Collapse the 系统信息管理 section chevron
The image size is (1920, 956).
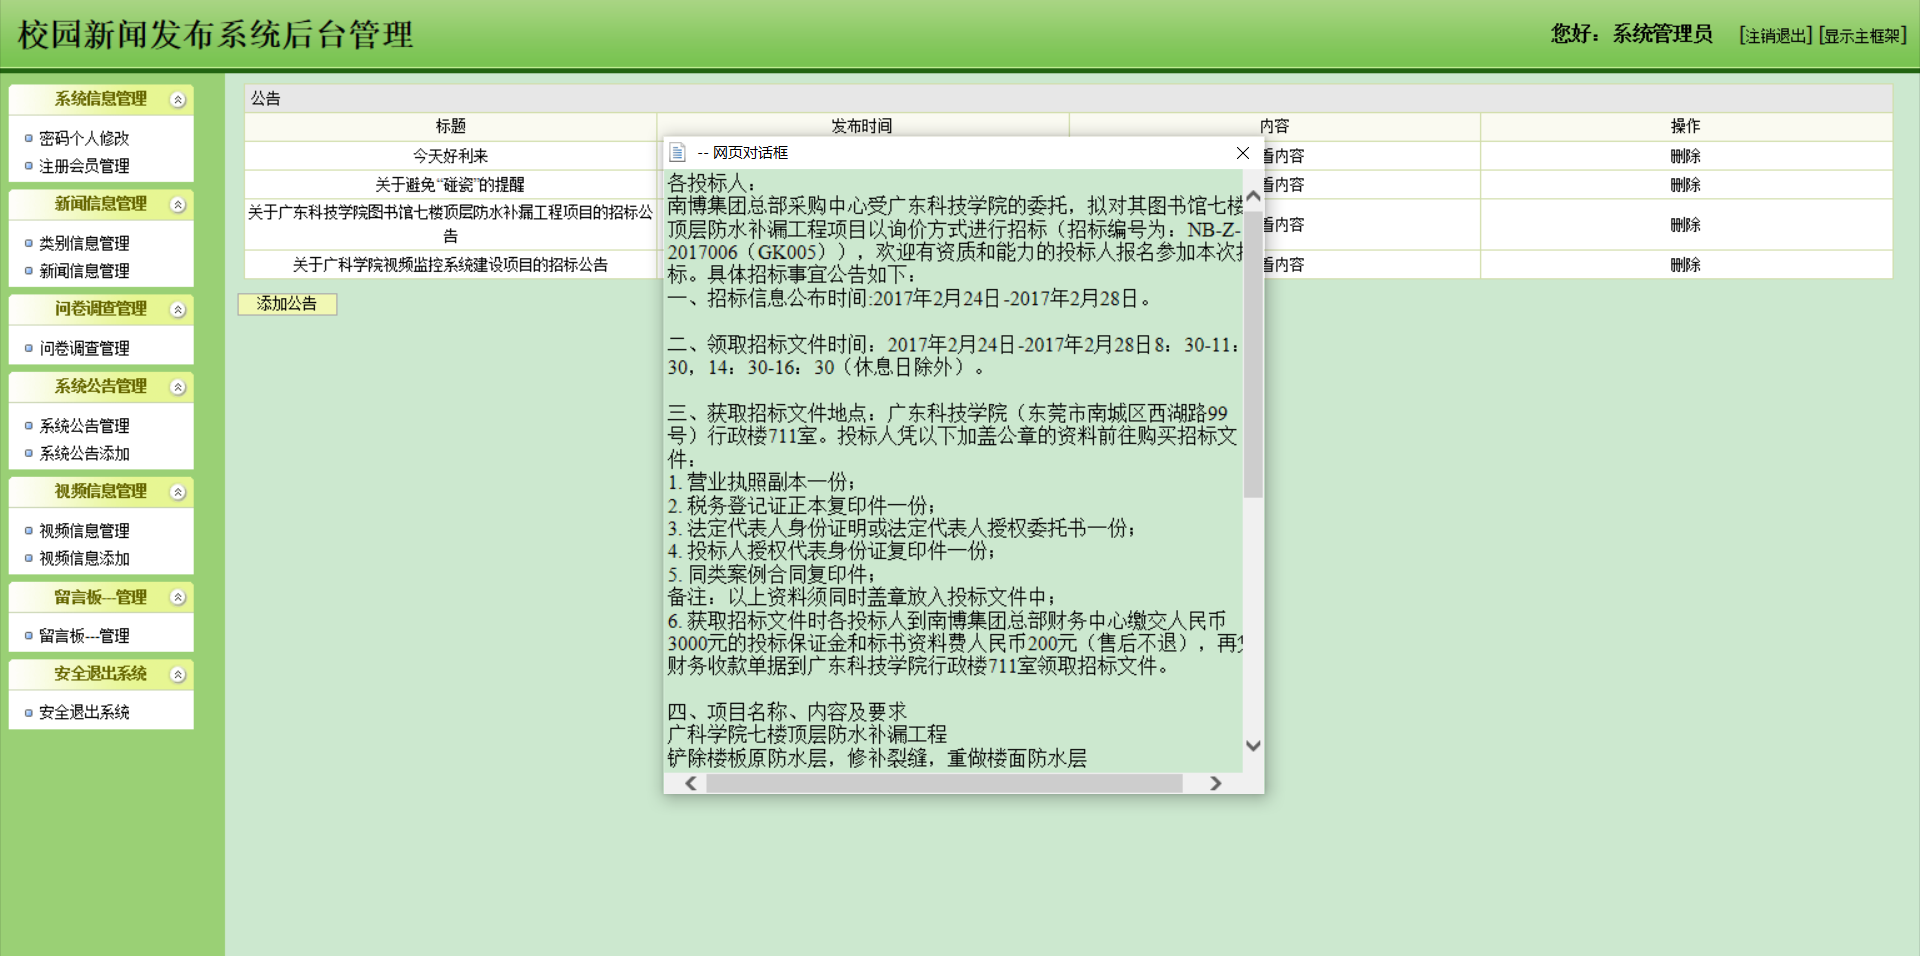pos(178,100)
